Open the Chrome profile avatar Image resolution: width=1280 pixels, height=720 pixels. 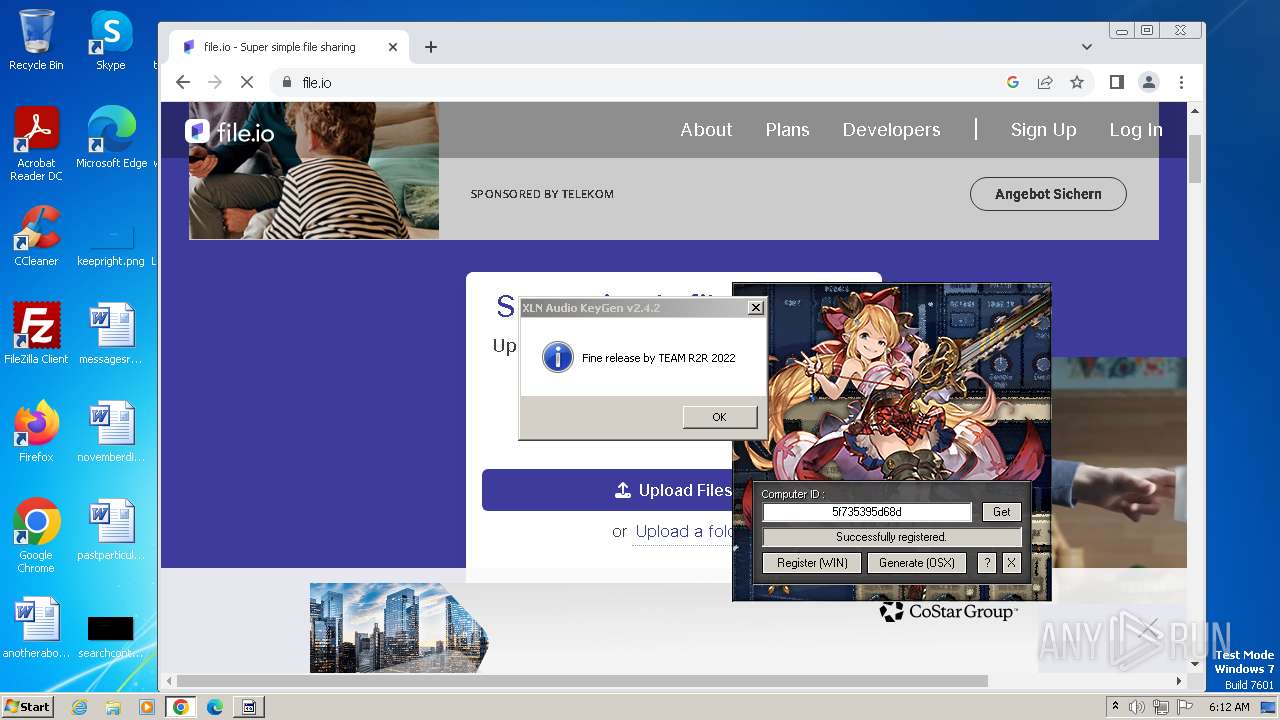coord(1149,82)
